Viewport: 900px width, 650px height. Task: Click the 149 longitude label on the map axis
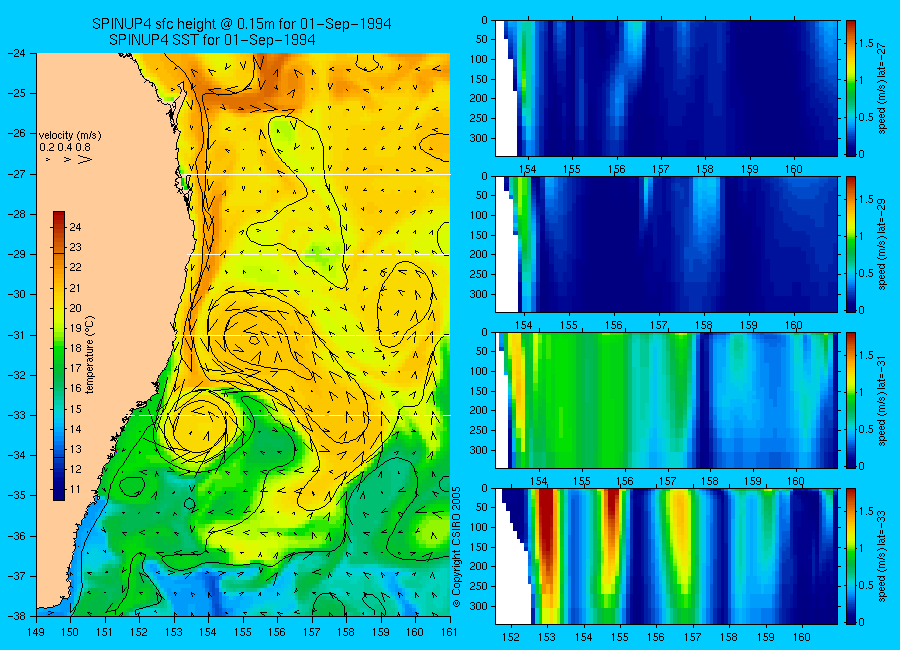pos(36,632)
